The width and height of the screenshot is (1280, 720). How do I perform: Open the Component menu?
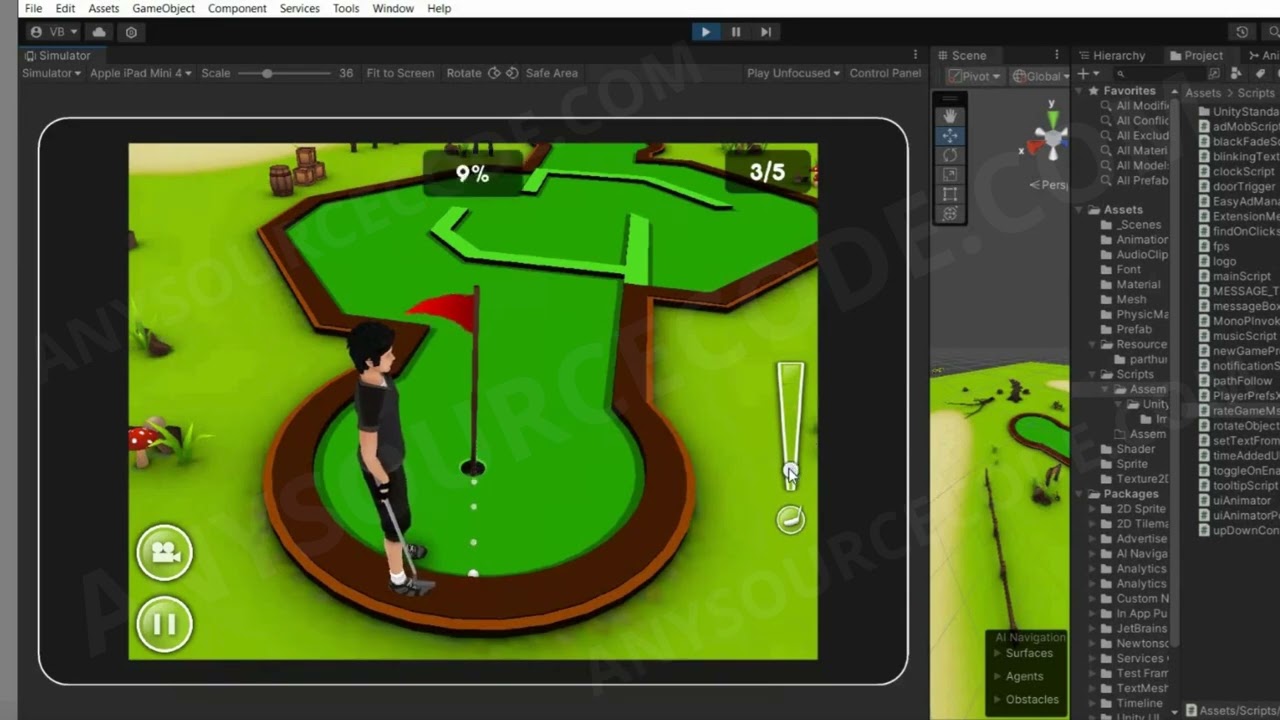[237, 8]
